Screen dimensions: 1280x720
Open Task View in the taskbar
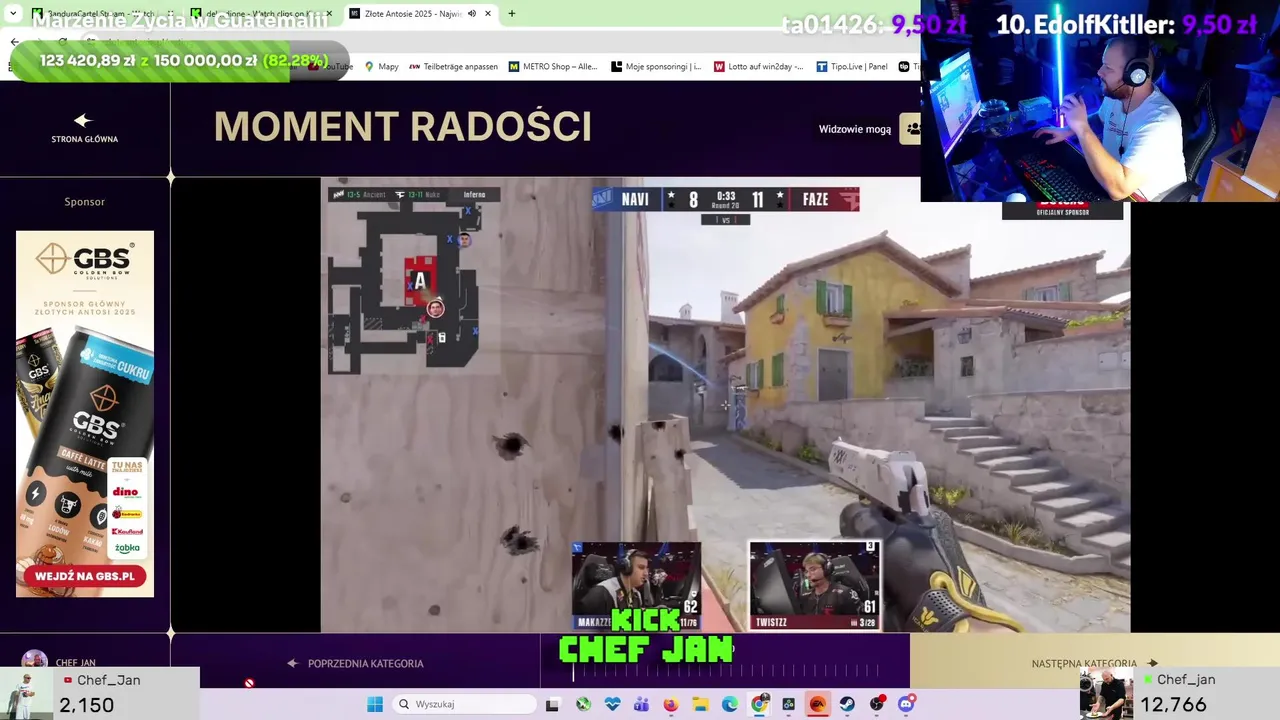point(552,704)
